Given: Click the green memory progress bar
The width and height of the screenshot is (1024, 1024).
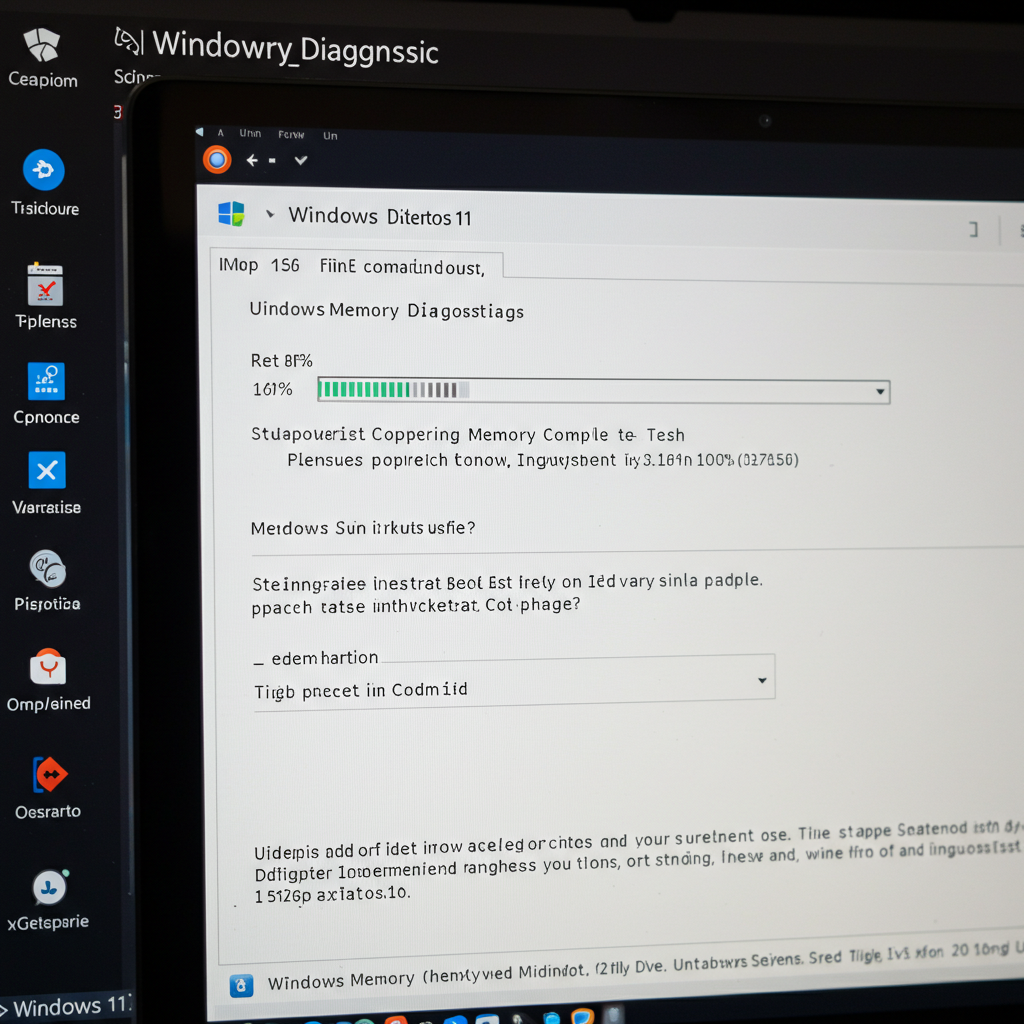Looking at the screenshot, I should click(x=603, y=391).
